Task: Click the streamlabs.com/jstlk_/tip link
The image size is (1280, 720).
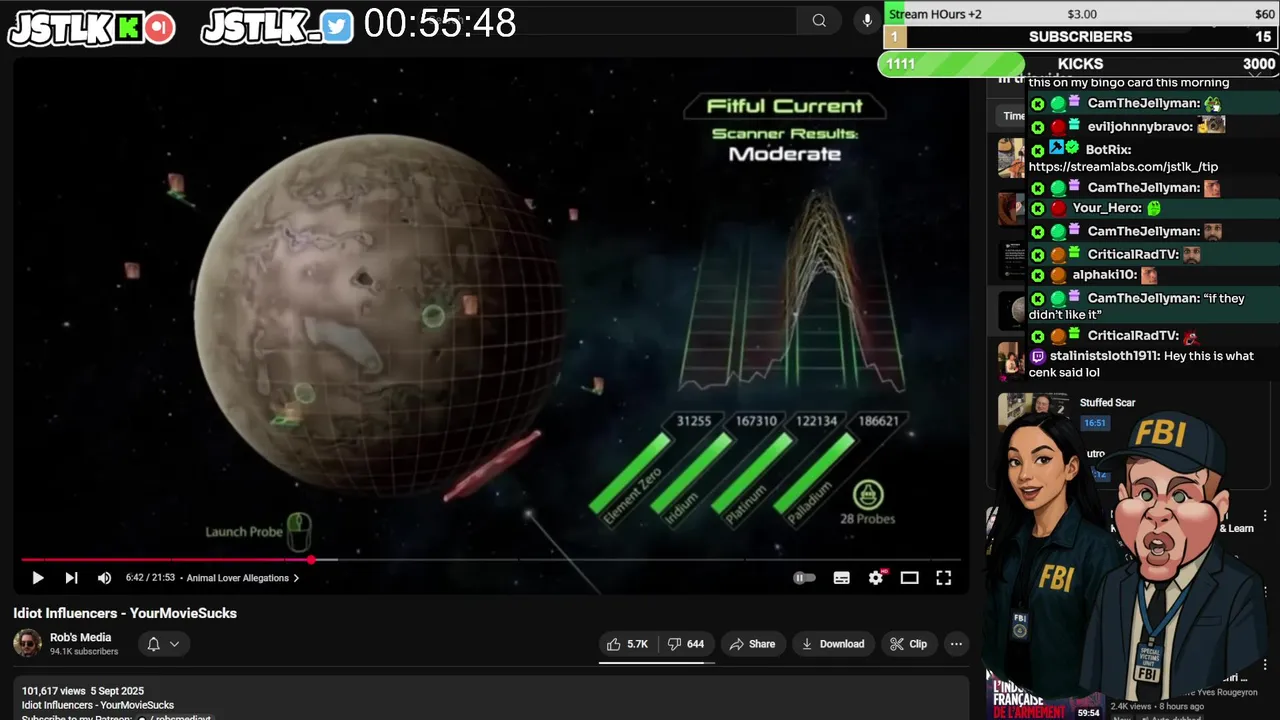Action: (1123, 167)
